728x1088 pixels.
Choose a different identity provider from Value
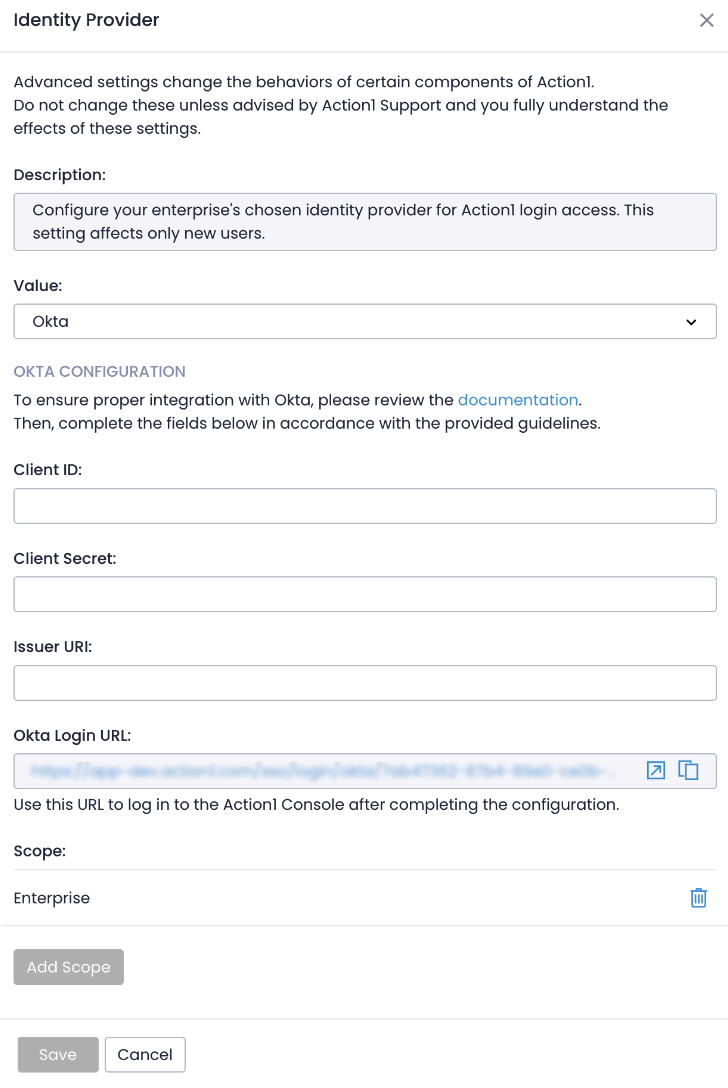pos(365,321)
